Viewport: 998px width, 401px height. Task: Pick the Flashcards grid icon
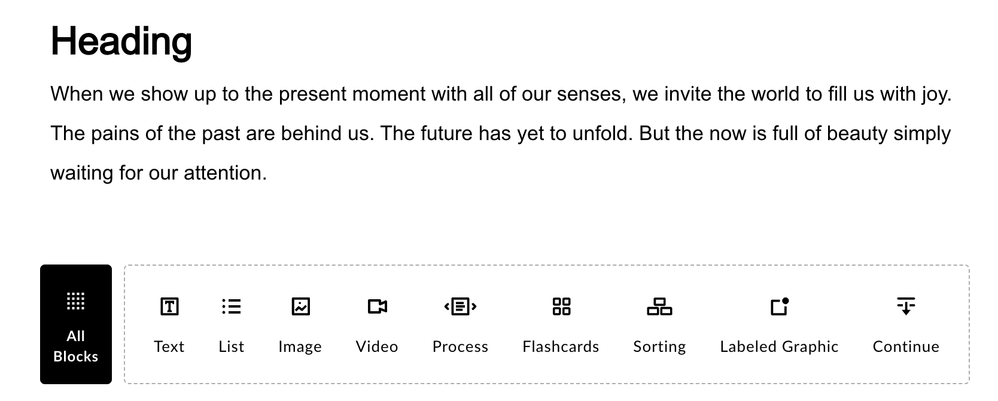coord(561,306)
